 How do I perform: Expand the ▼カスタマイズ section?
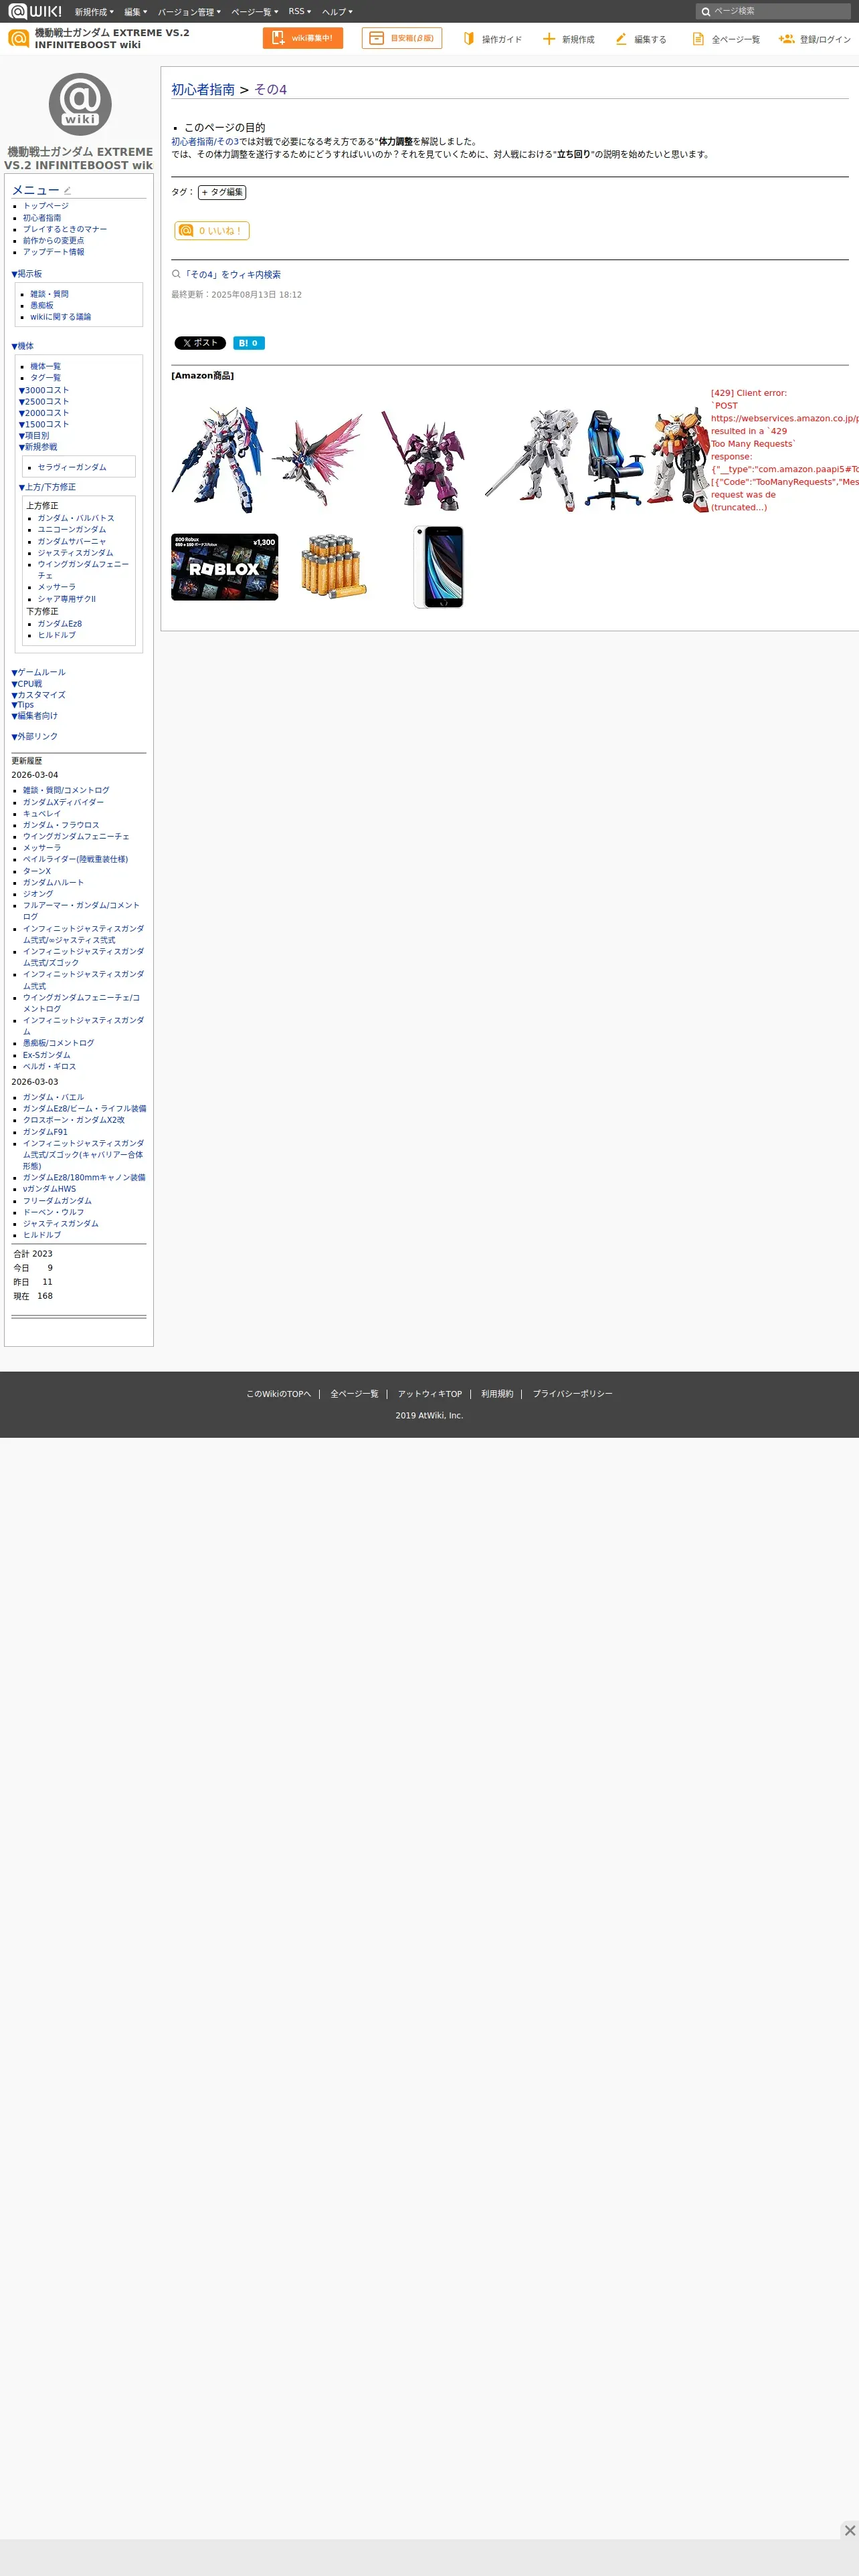click(x=38, y=695)
